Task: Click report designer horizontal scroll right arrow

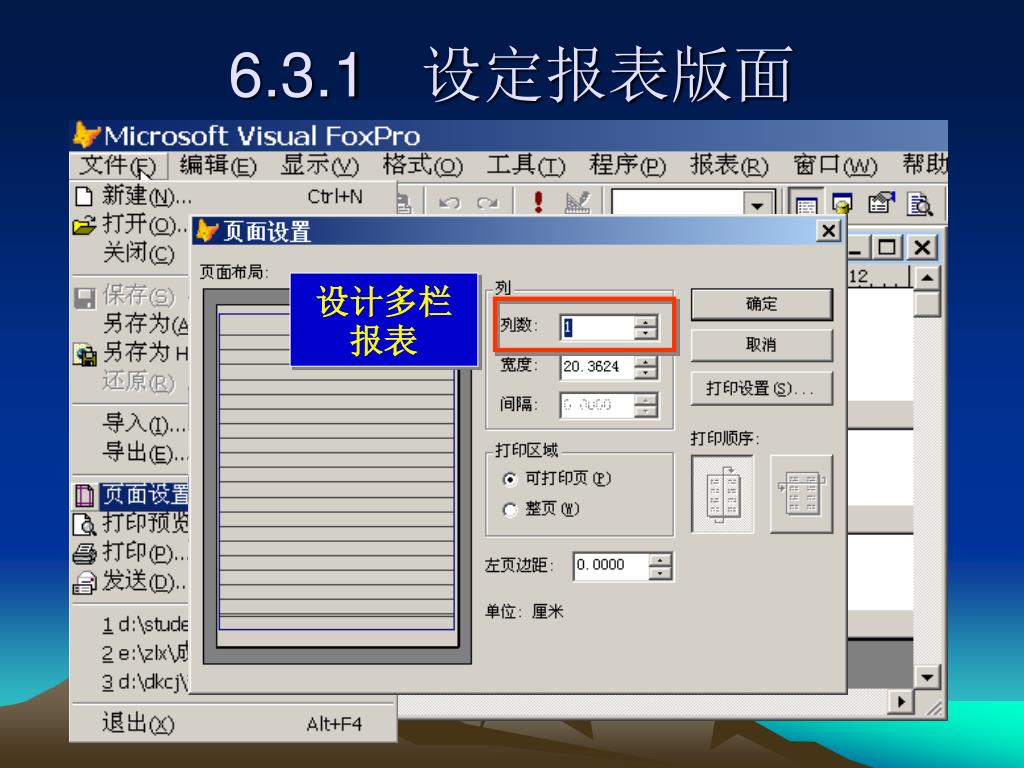Action: [x=901, y=702]
